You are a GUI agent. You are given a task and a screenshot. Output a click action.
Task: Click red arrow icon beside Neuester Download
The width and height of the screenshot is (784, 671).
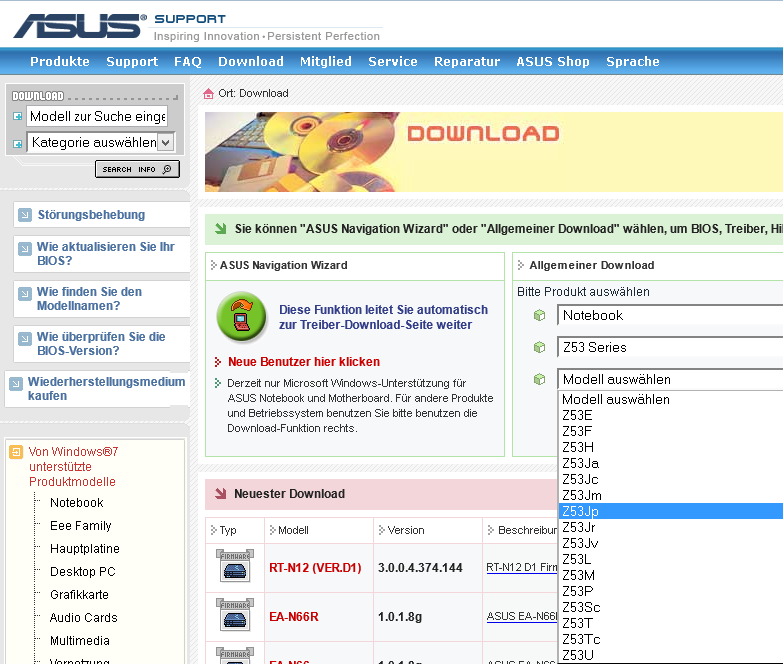(220, 494)
